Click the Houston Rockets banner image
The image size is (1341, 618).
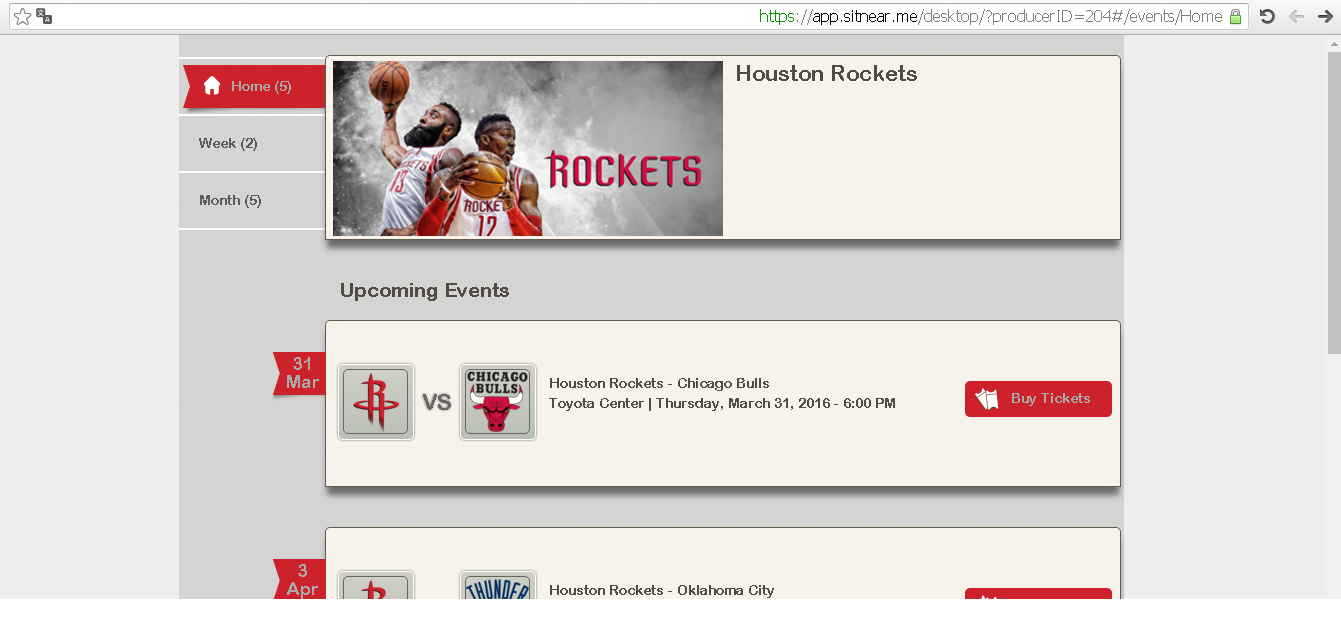click(x=528, y=148)
